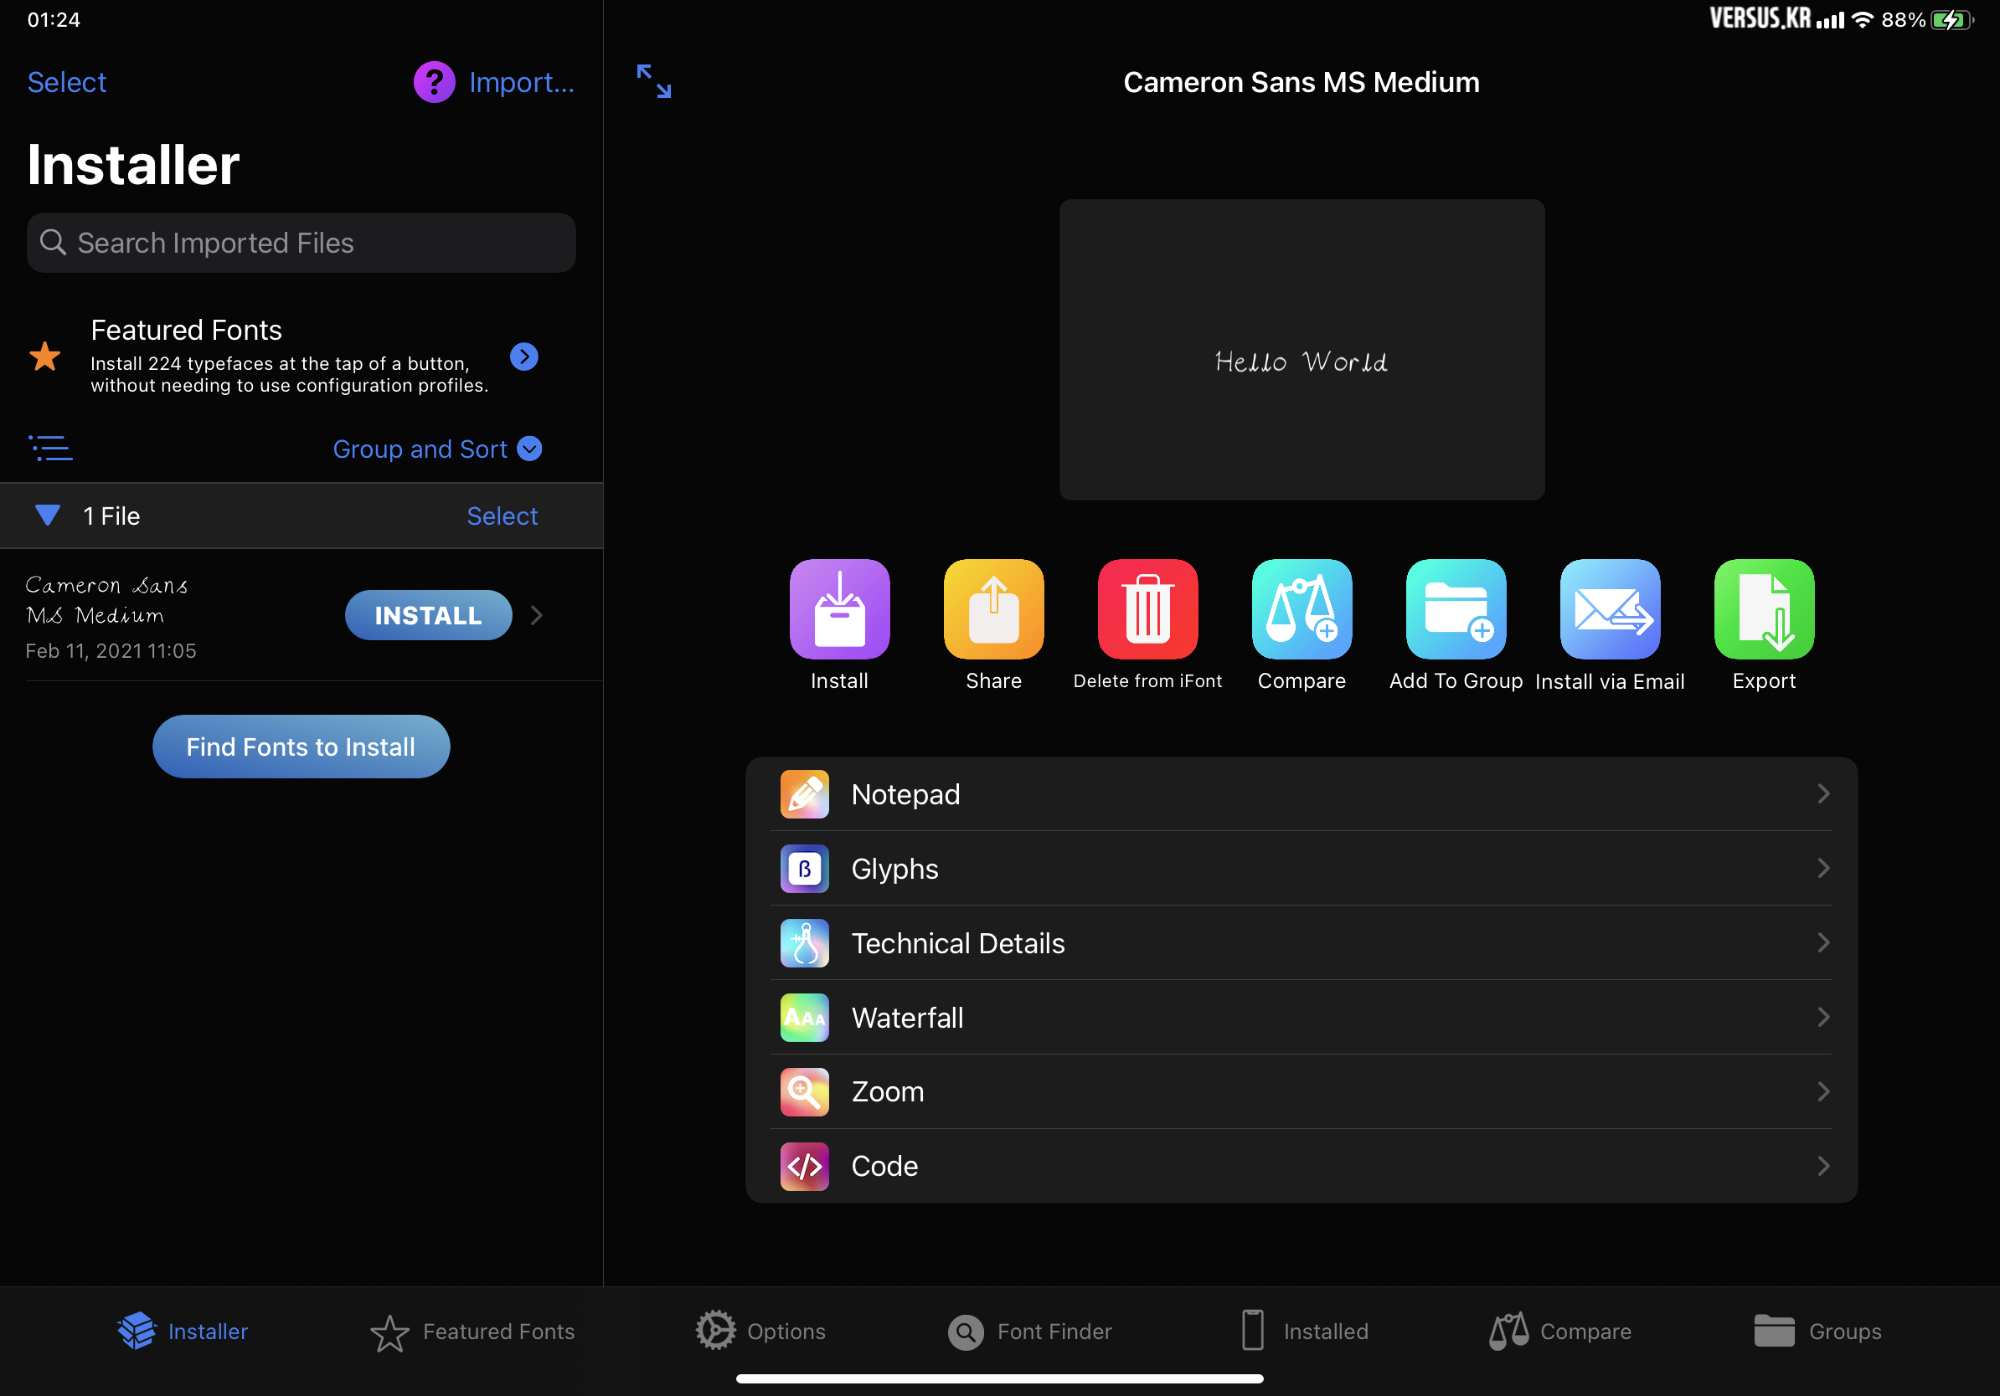Toggle the fullscreen expand arrows icon
The width and height of the screenshot is (2000, 1396).
654,81
